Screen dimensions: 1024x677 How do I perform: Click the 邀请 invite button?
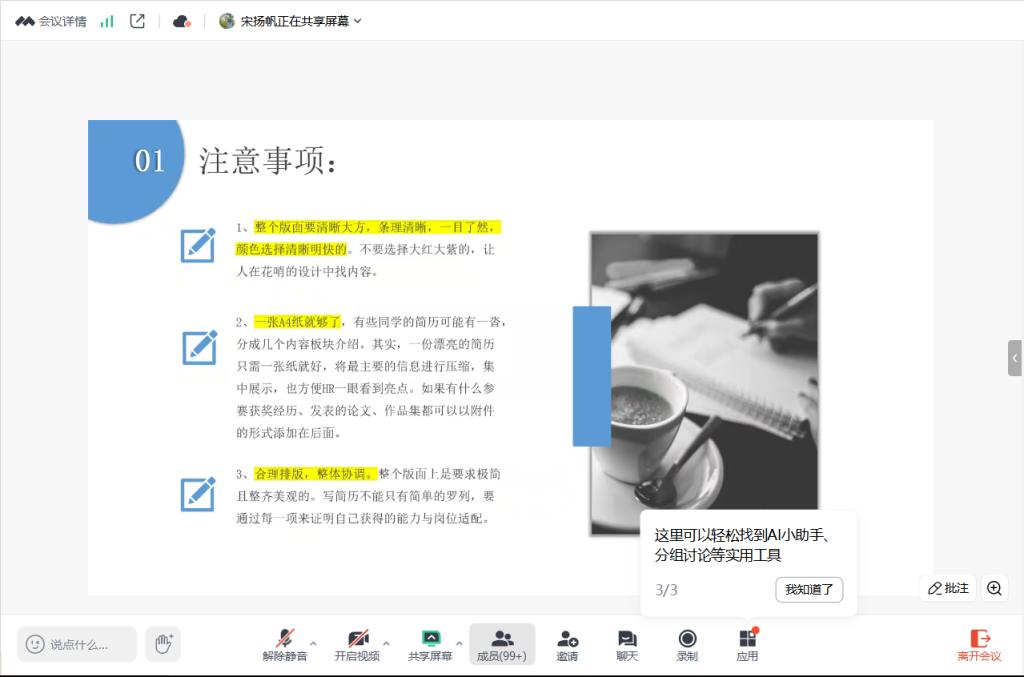[567, 644]
